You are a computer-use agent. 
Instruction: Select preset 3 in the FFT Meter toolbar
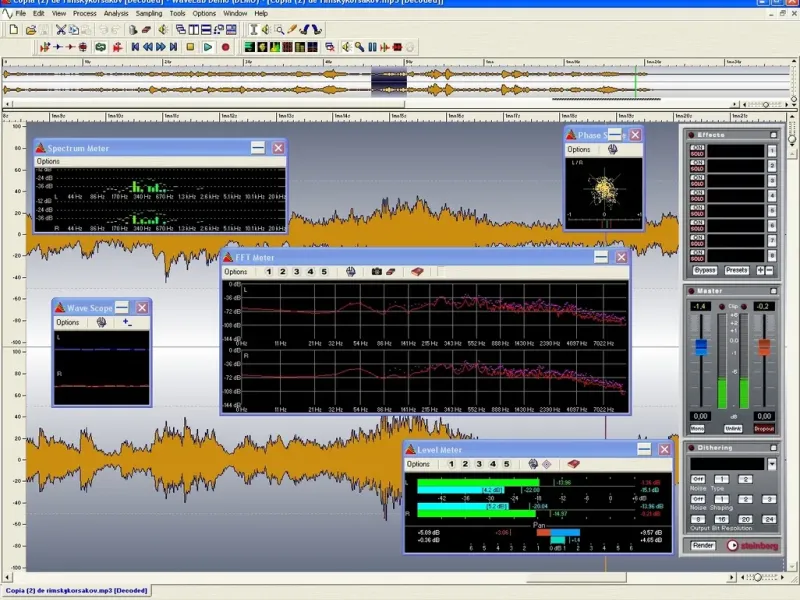(297, 272)
